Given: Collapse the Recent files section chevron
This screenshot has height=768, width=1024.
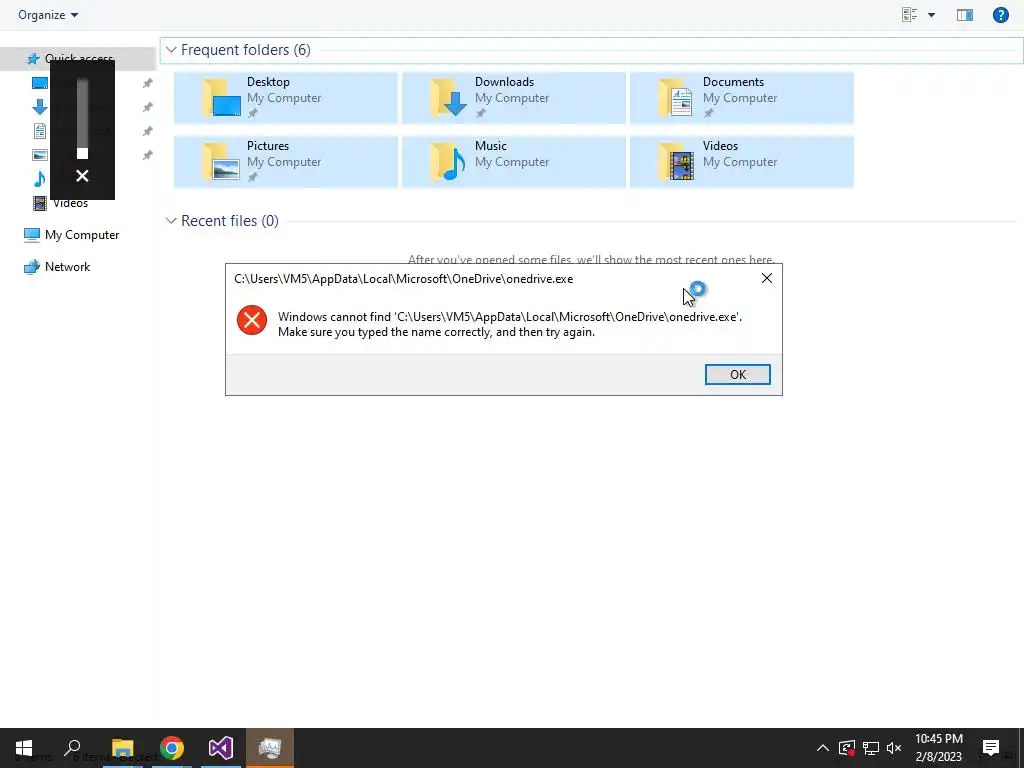Looking at the screenshot, I should pyautogui.click(x=171, y=221).
